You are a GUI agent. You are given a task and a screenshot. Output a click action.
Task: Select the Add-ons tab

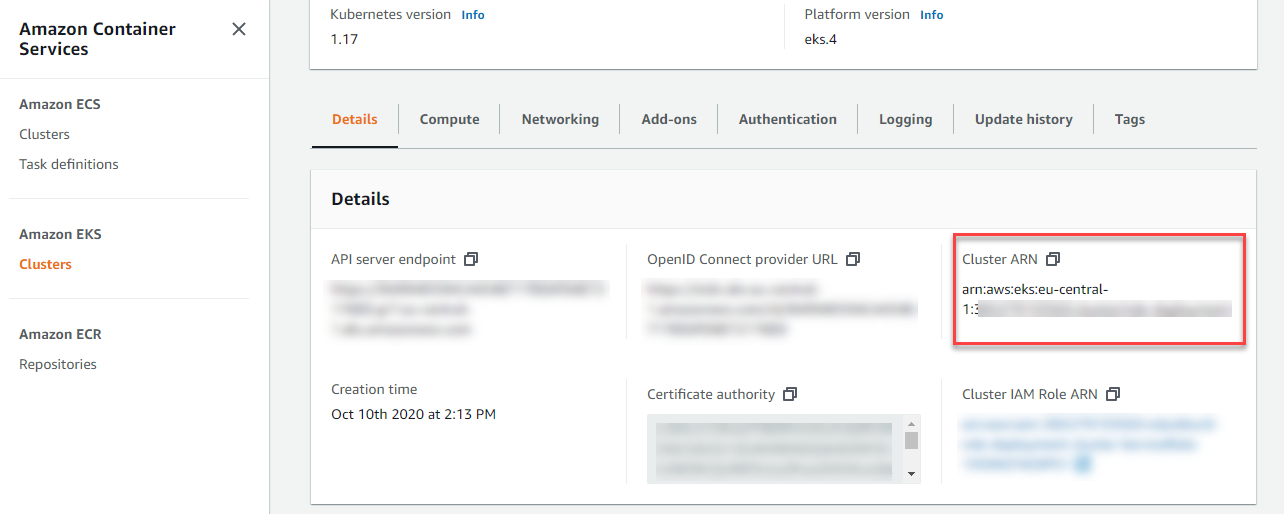point(669,119)
